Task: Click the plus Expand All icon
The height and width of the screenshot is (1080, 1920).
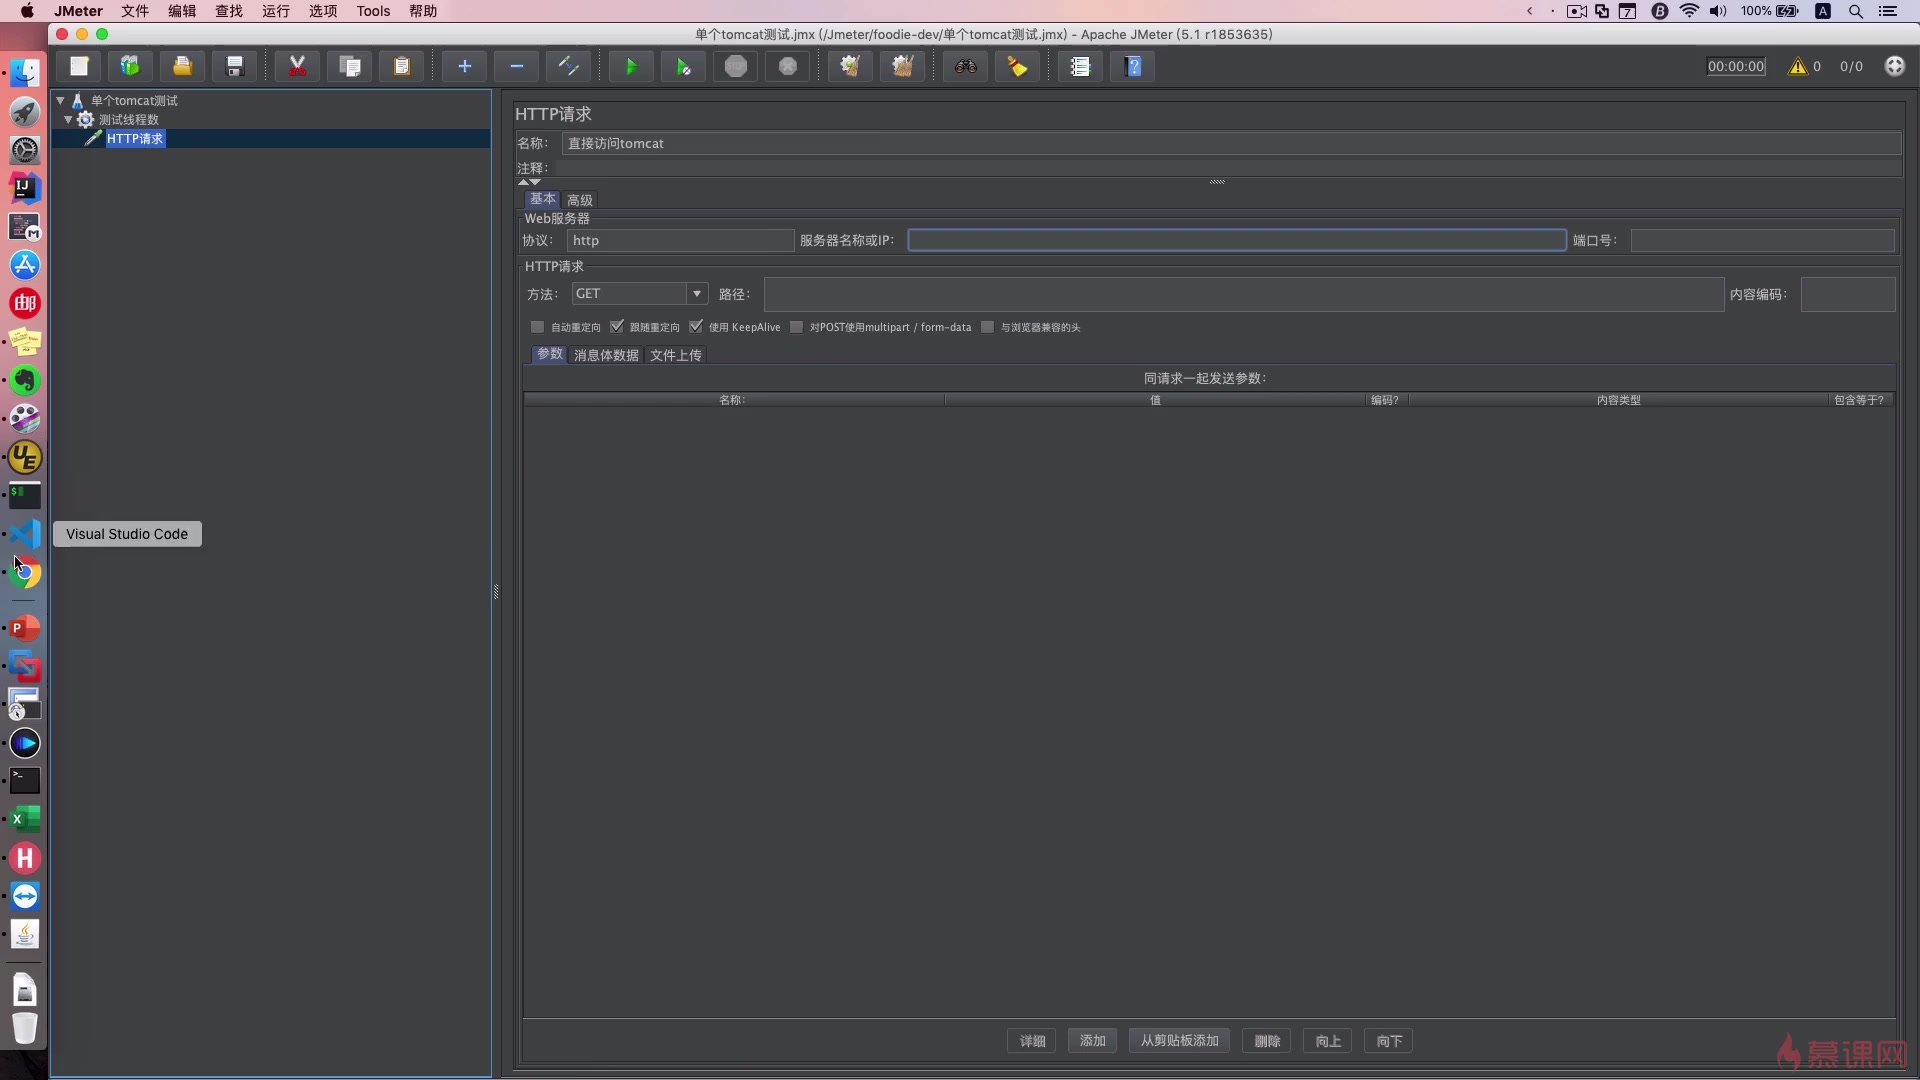Action: (464, 67)
